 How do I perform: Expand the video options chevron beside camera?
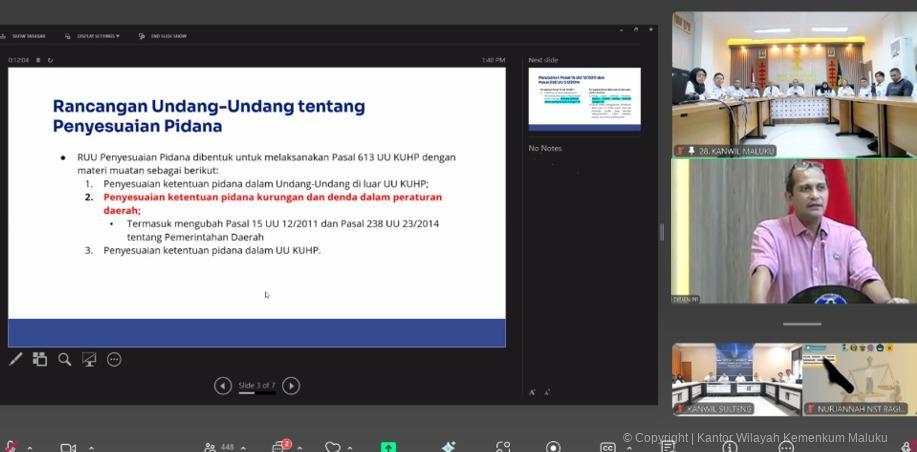[x=91, y=448]
